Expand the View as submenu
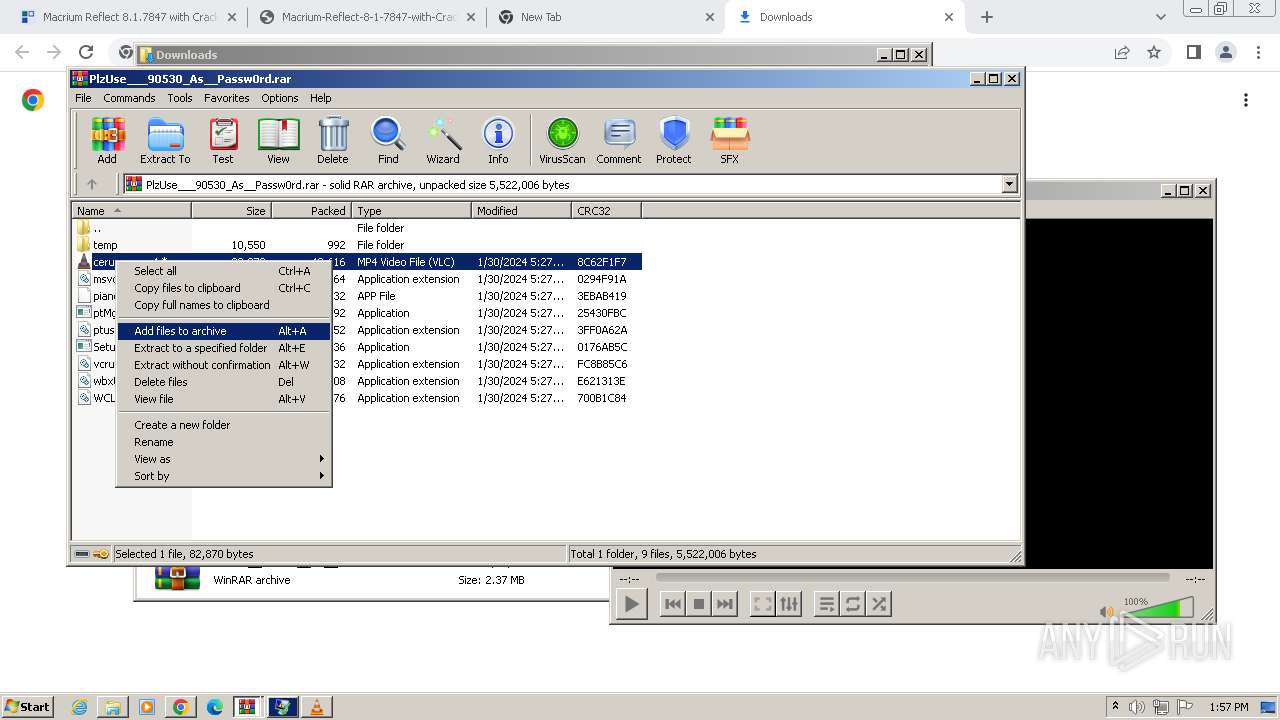Image resolution: width=1280 pixels, height=720 pixels. [224, 459]
